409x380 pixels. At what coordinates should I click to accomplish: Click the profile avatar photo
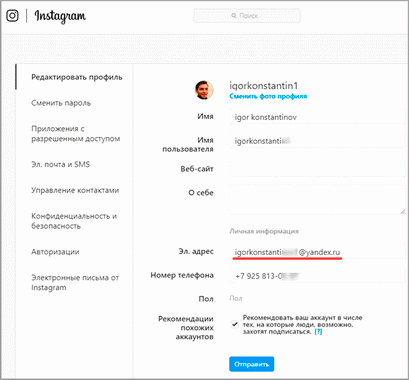[x=204, y=90]
